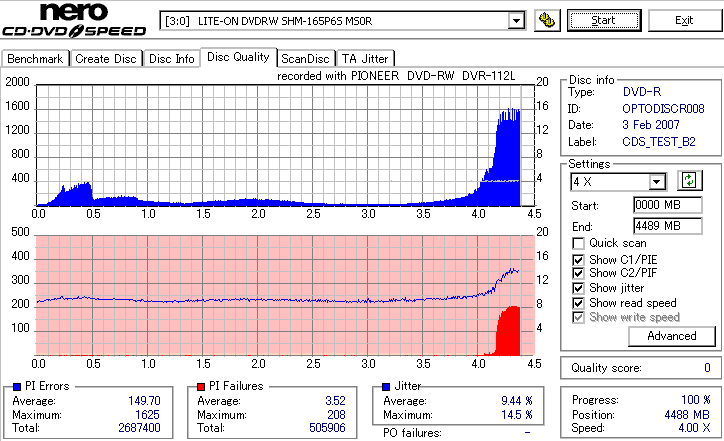Click the drive options tool icon

click(547, 21)
